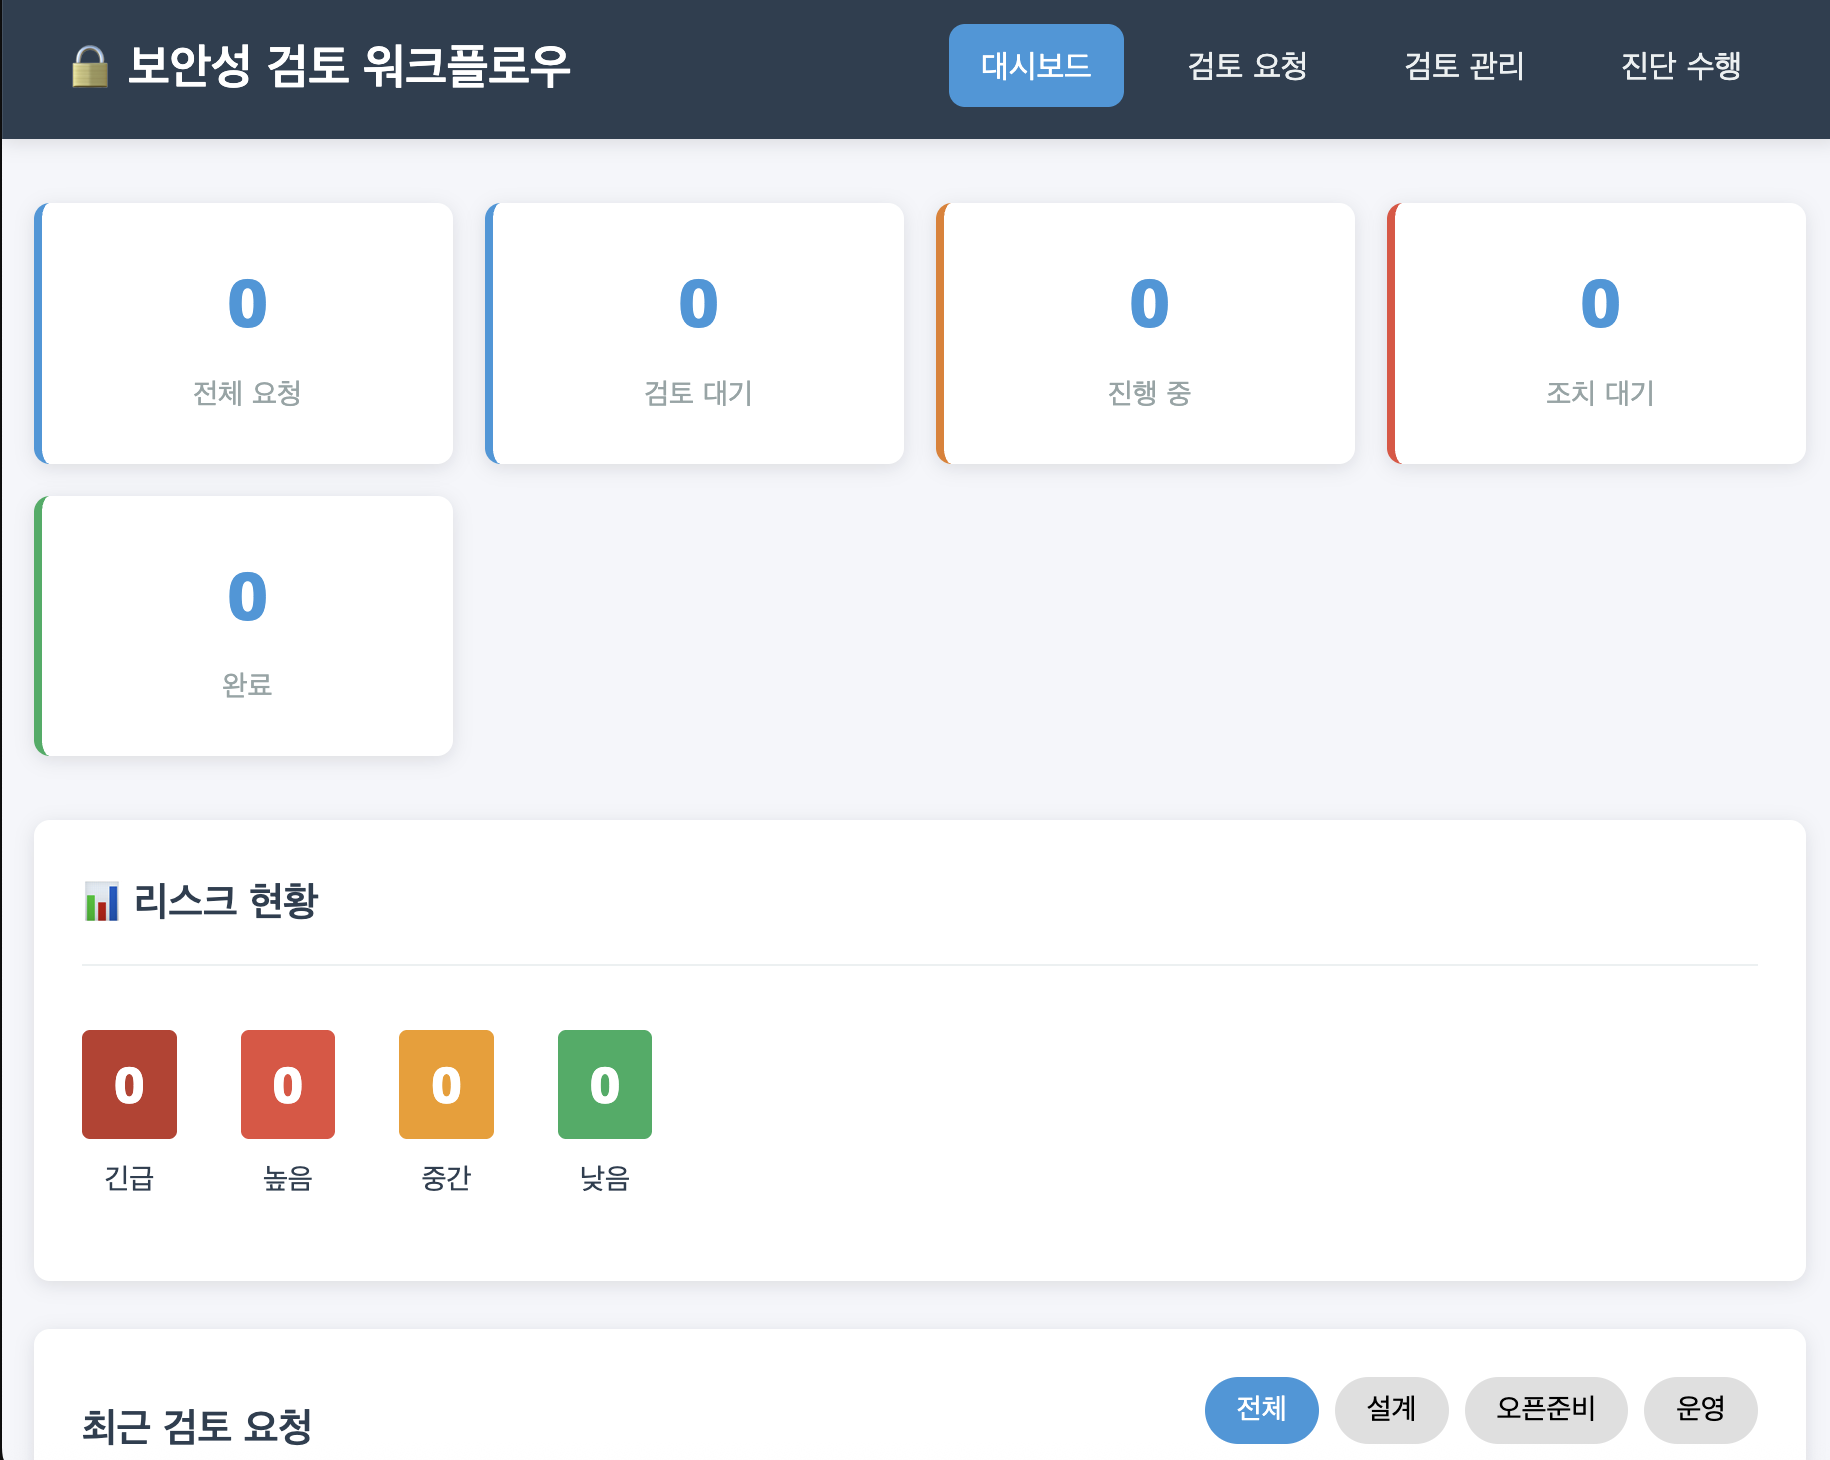Go to the 검토 관리 tab
The image size is (1830, 1460).
(1464, 66)
